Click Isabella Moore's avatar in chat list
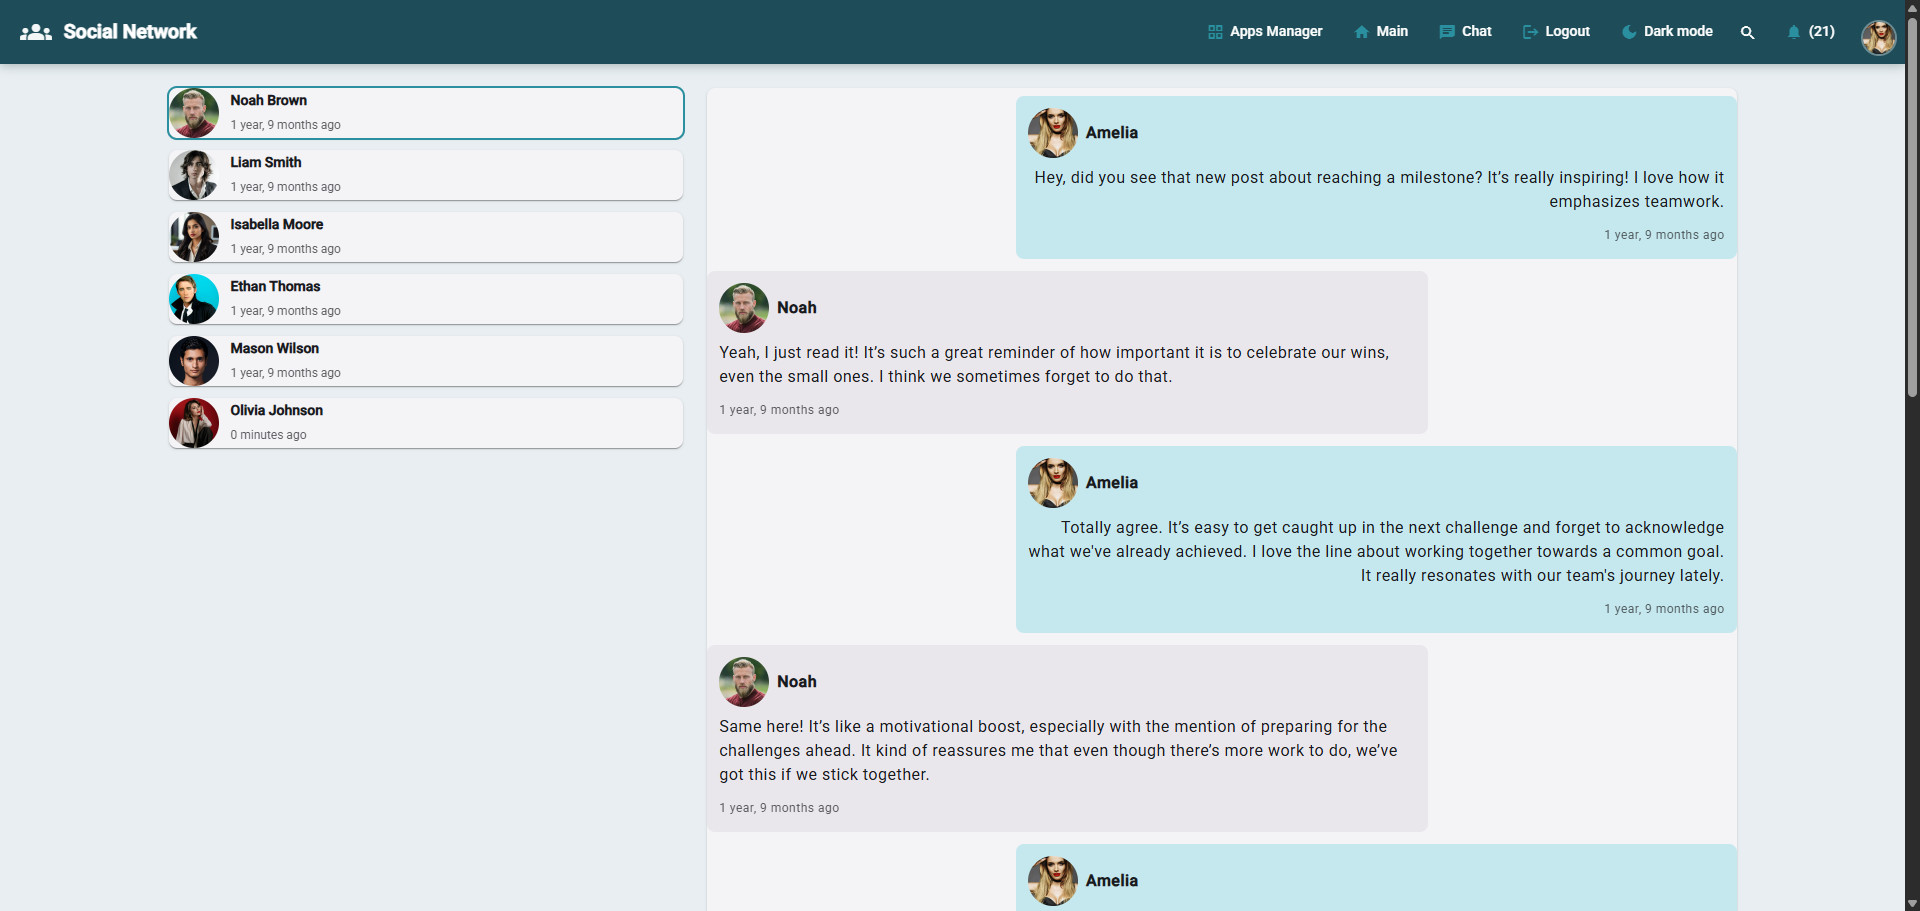Viewport: 1920px width, 911px height. 194,237
